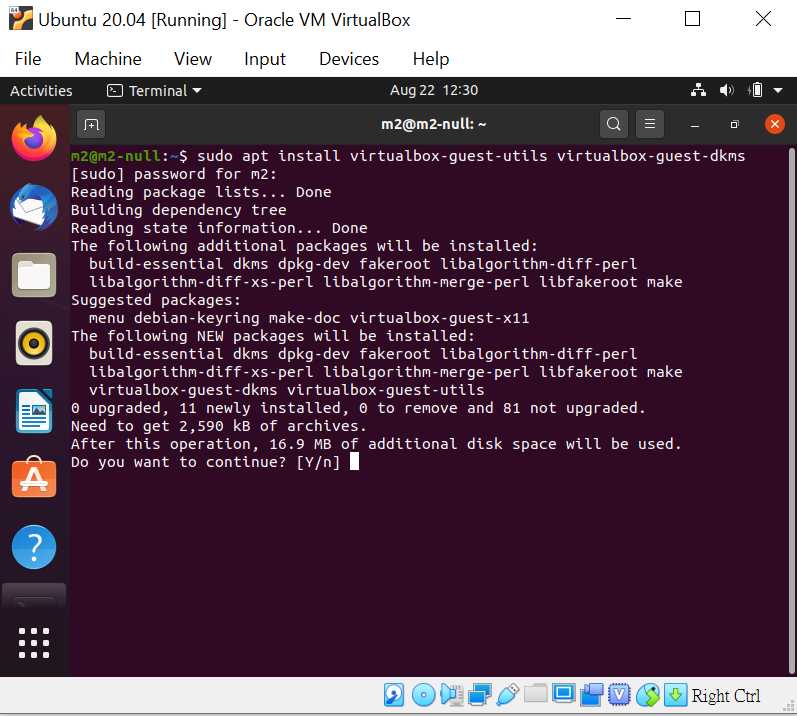Open LibreOffice Writer in the dock
This screenshot has height=716, width=797.
(x=34, y=411)
